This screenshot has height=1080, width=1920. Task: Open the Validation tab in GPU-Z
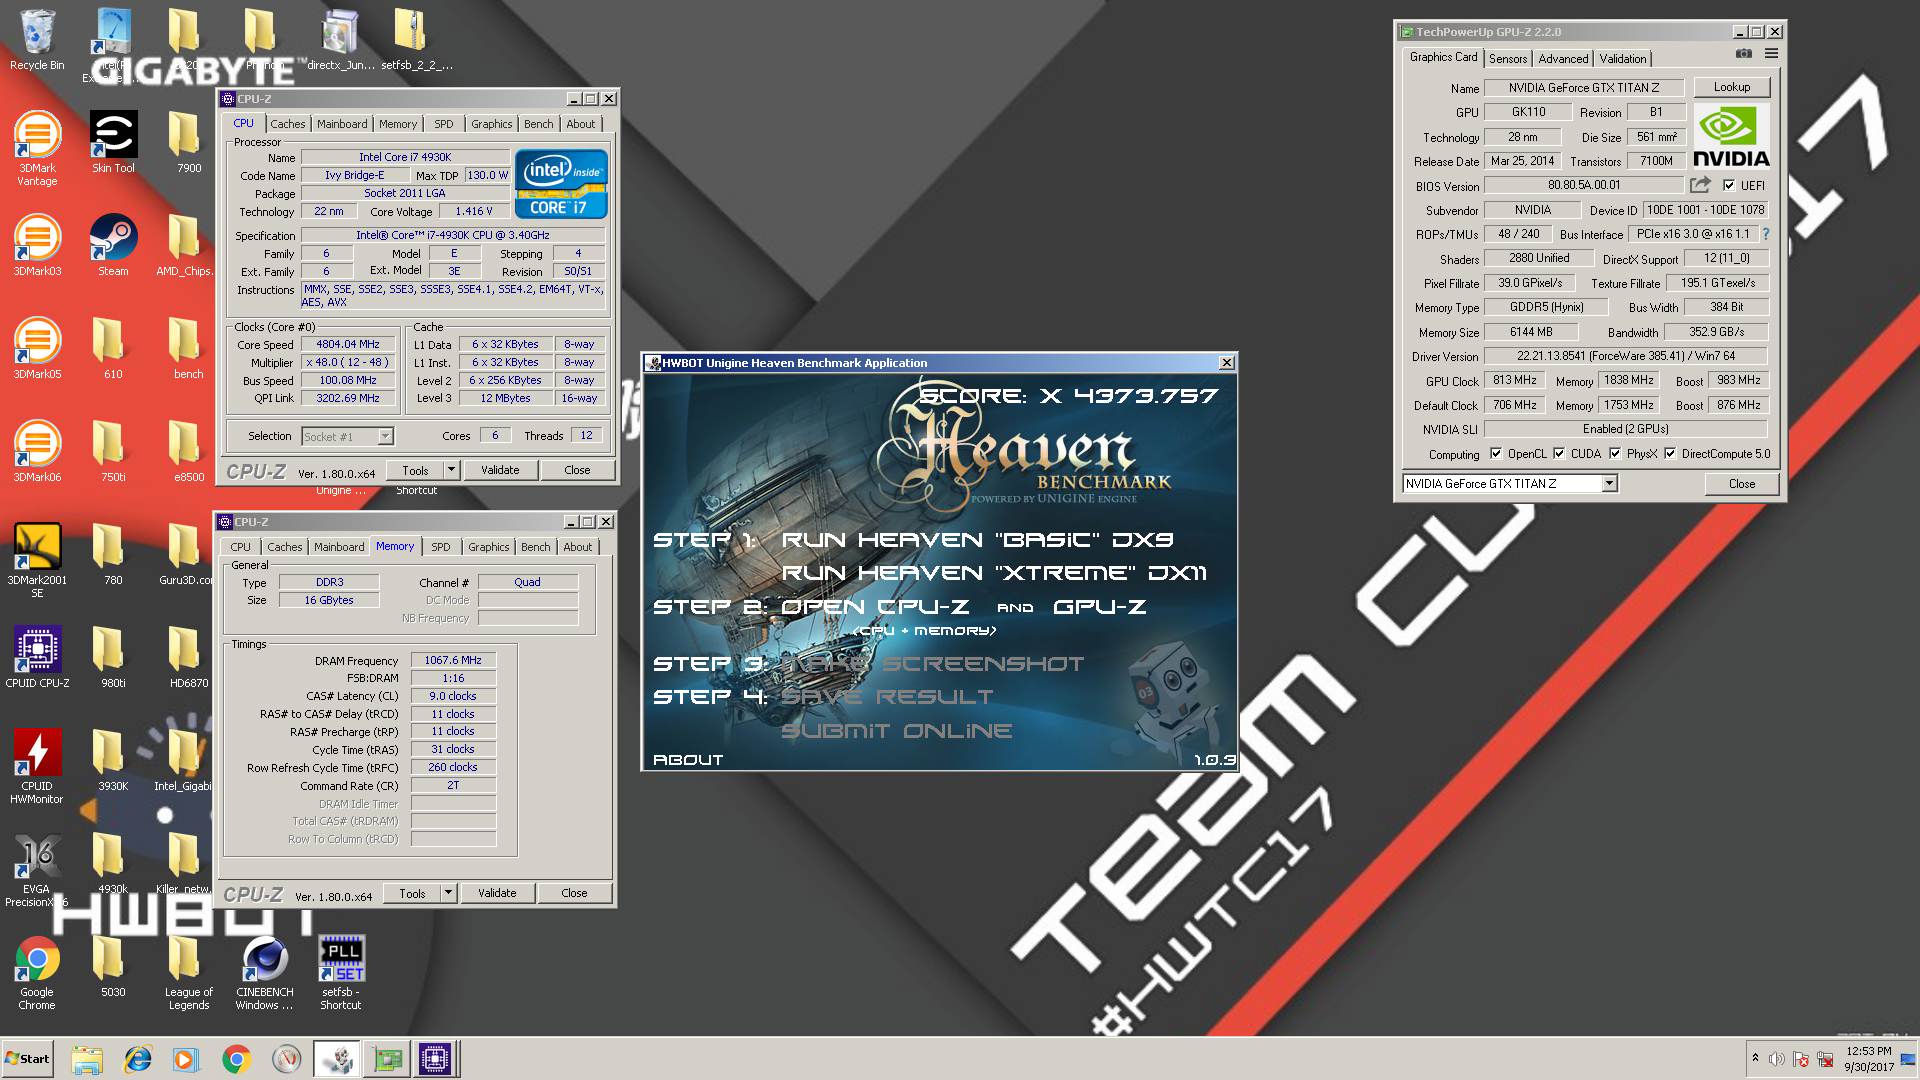pos(1622,59)
